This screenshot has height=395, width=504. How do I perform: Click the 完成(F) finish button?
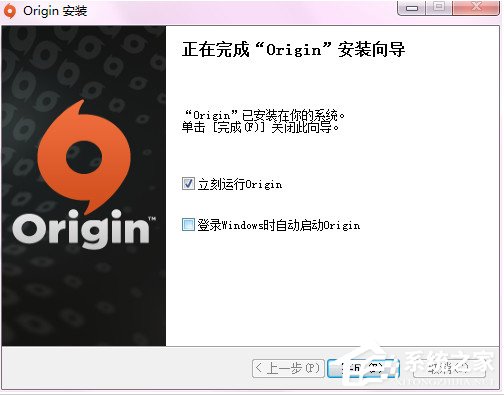363,368
